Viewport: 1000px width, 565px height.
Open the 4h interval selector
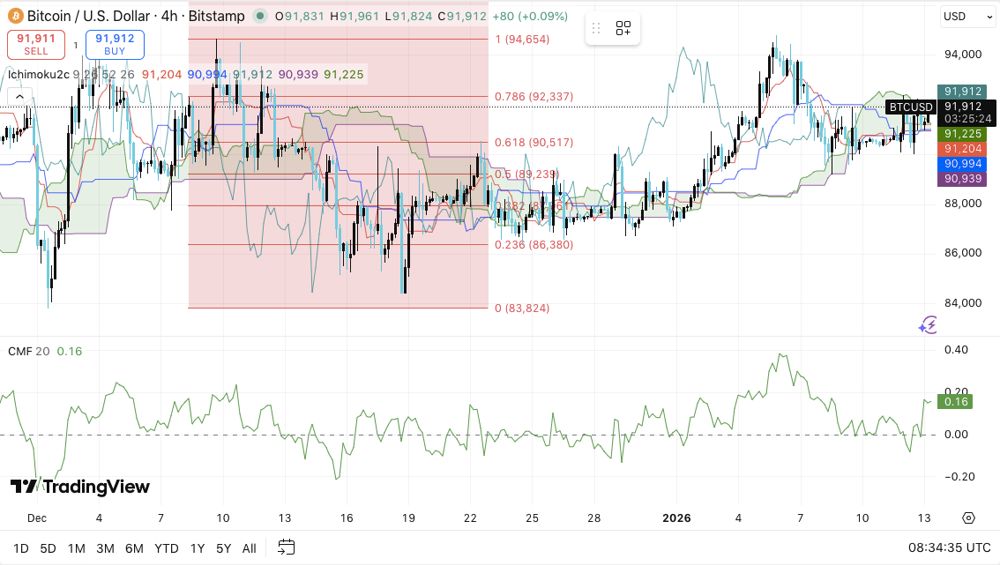pos(168,16)
